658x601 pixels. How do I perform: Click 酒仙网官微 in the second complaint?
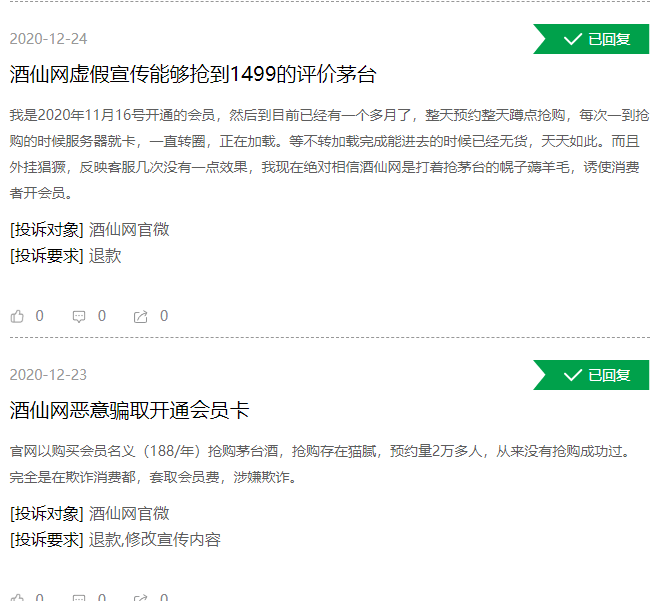point(129,513)
